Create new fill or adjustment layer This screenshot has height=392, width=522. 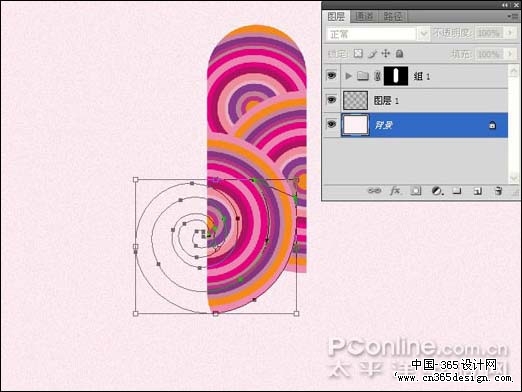pyautogui.click(x=437, y=191)
